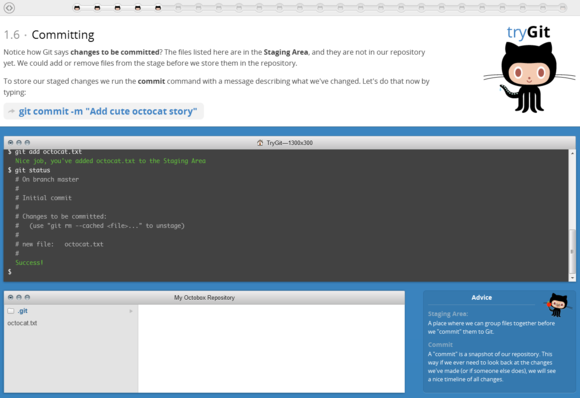Click the 'new file: octocat.txt' terminal line
Viewport: 580px width, 398px height.
pyautogui.click(x=59, y=244)
